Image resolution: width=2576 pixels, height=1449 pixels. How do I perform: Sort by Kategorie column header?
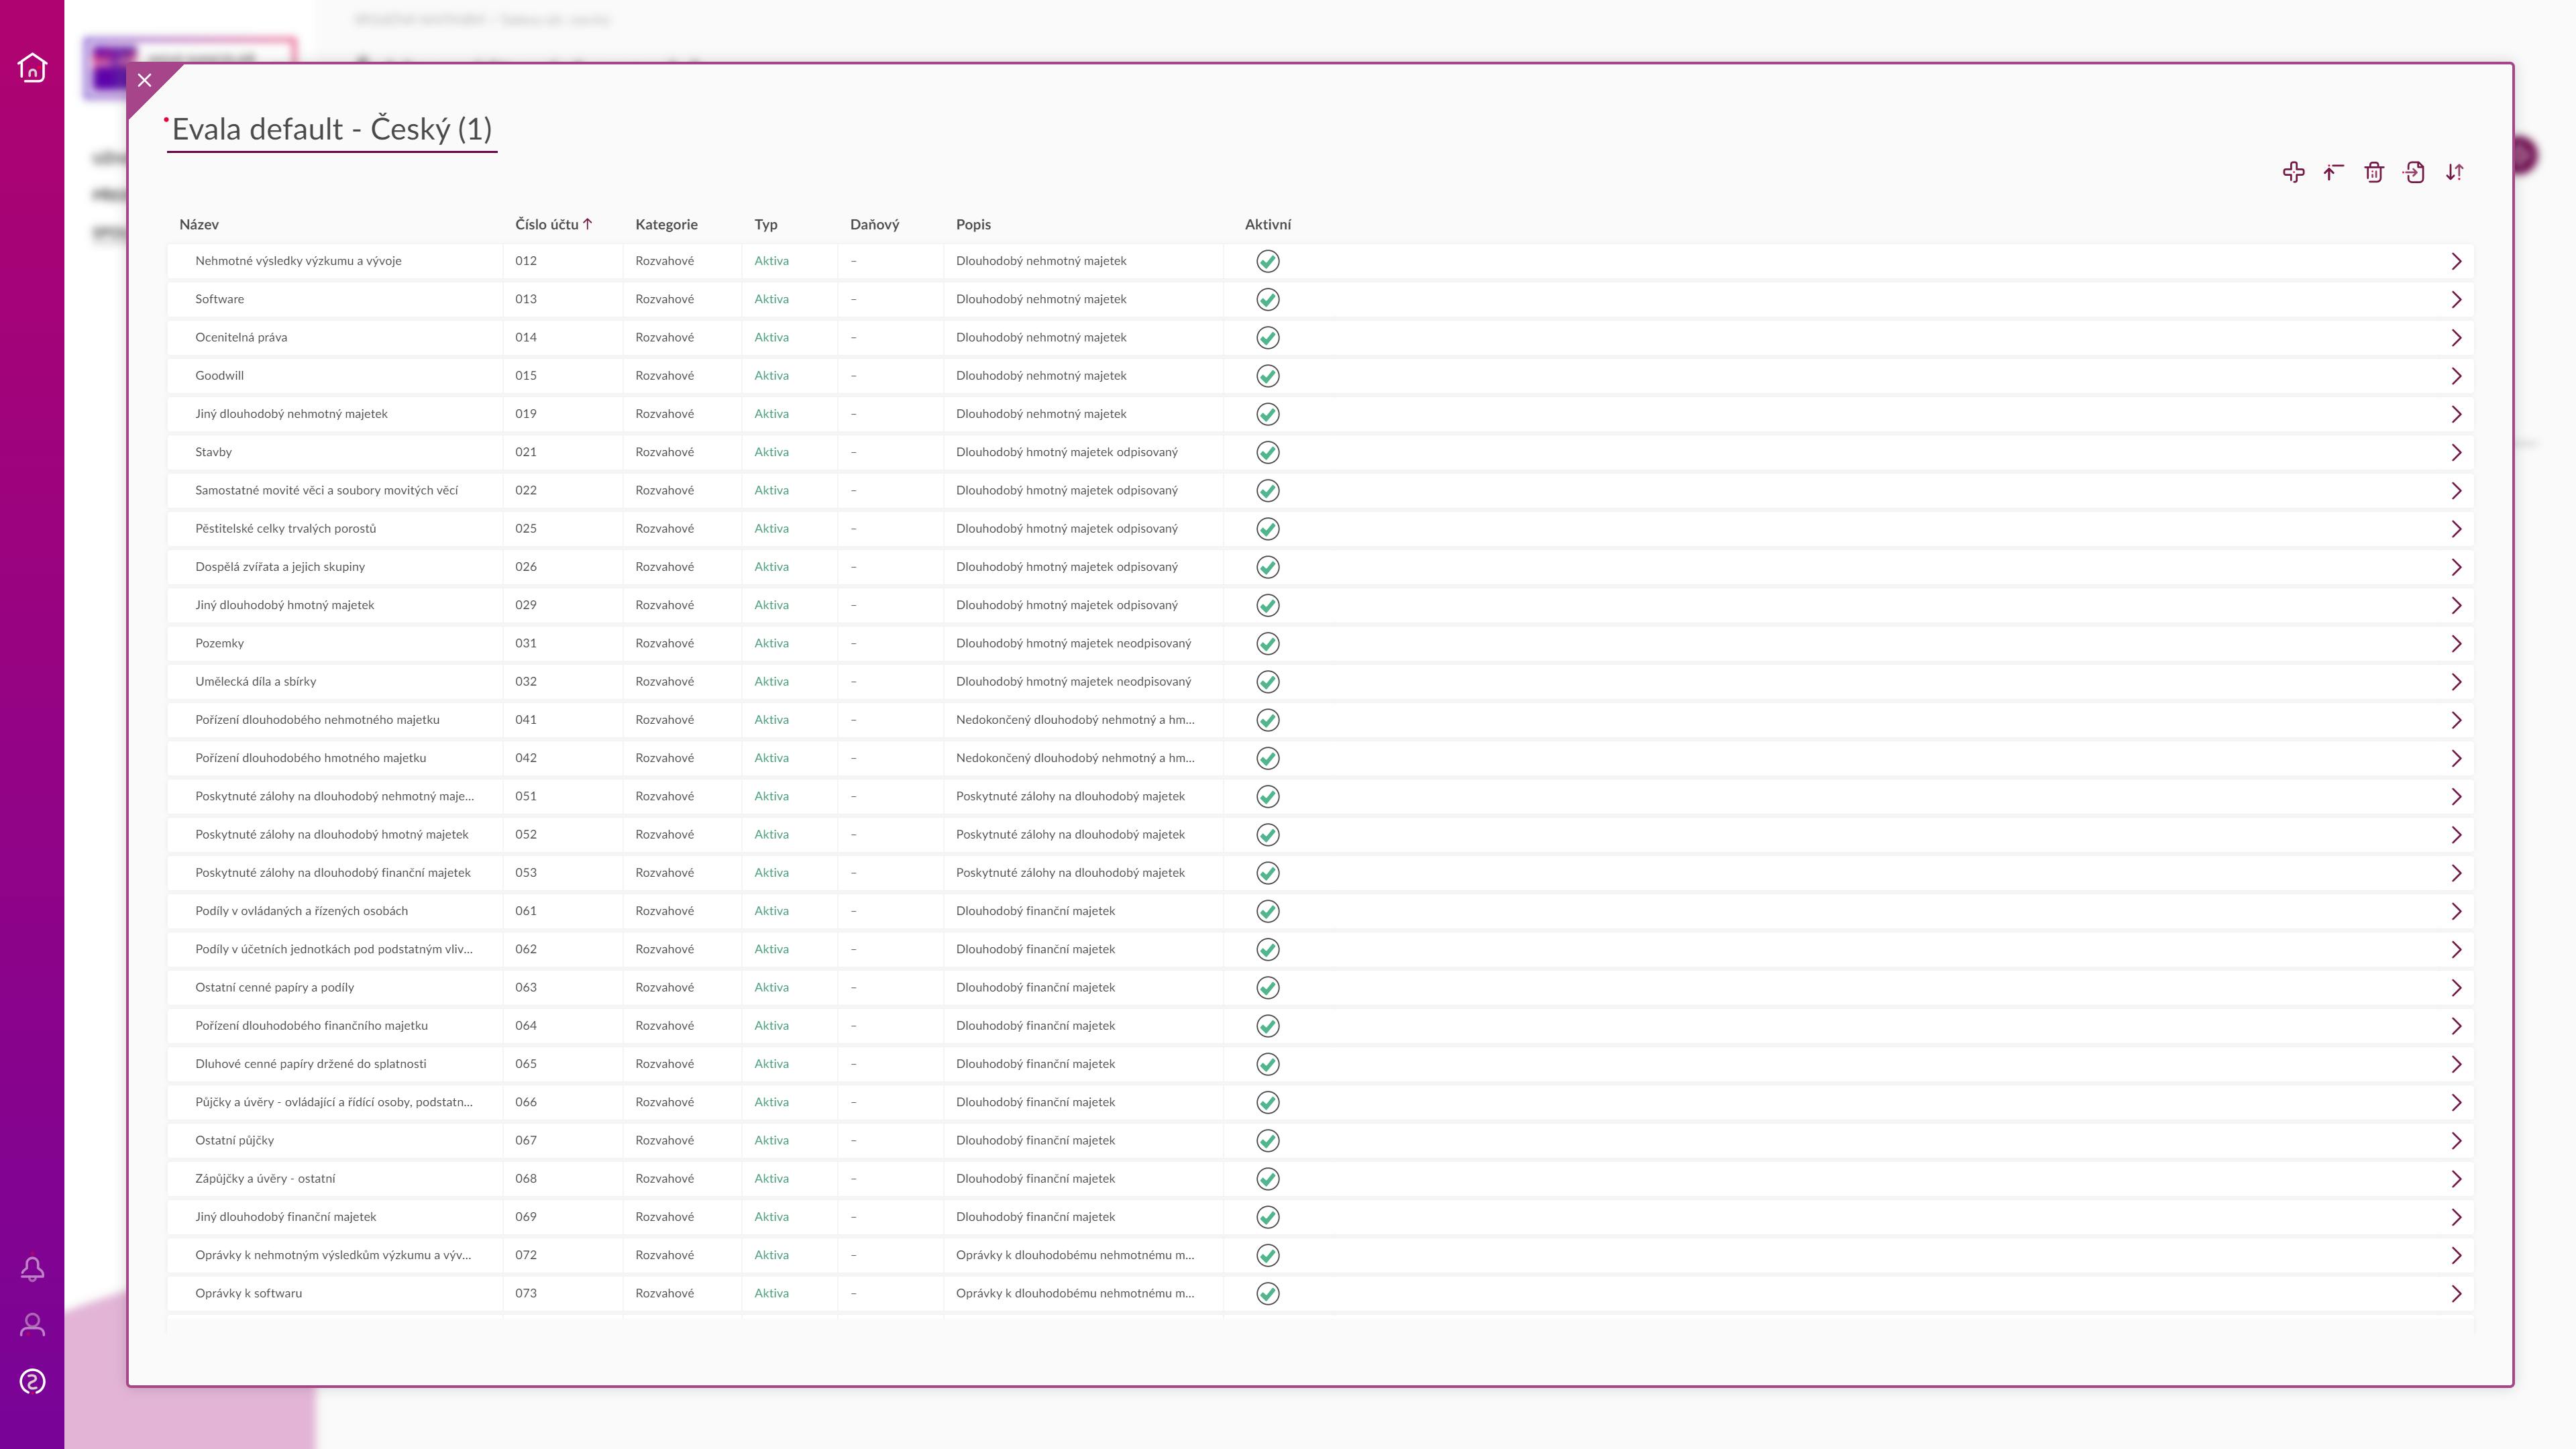click(x=666, y=225)
